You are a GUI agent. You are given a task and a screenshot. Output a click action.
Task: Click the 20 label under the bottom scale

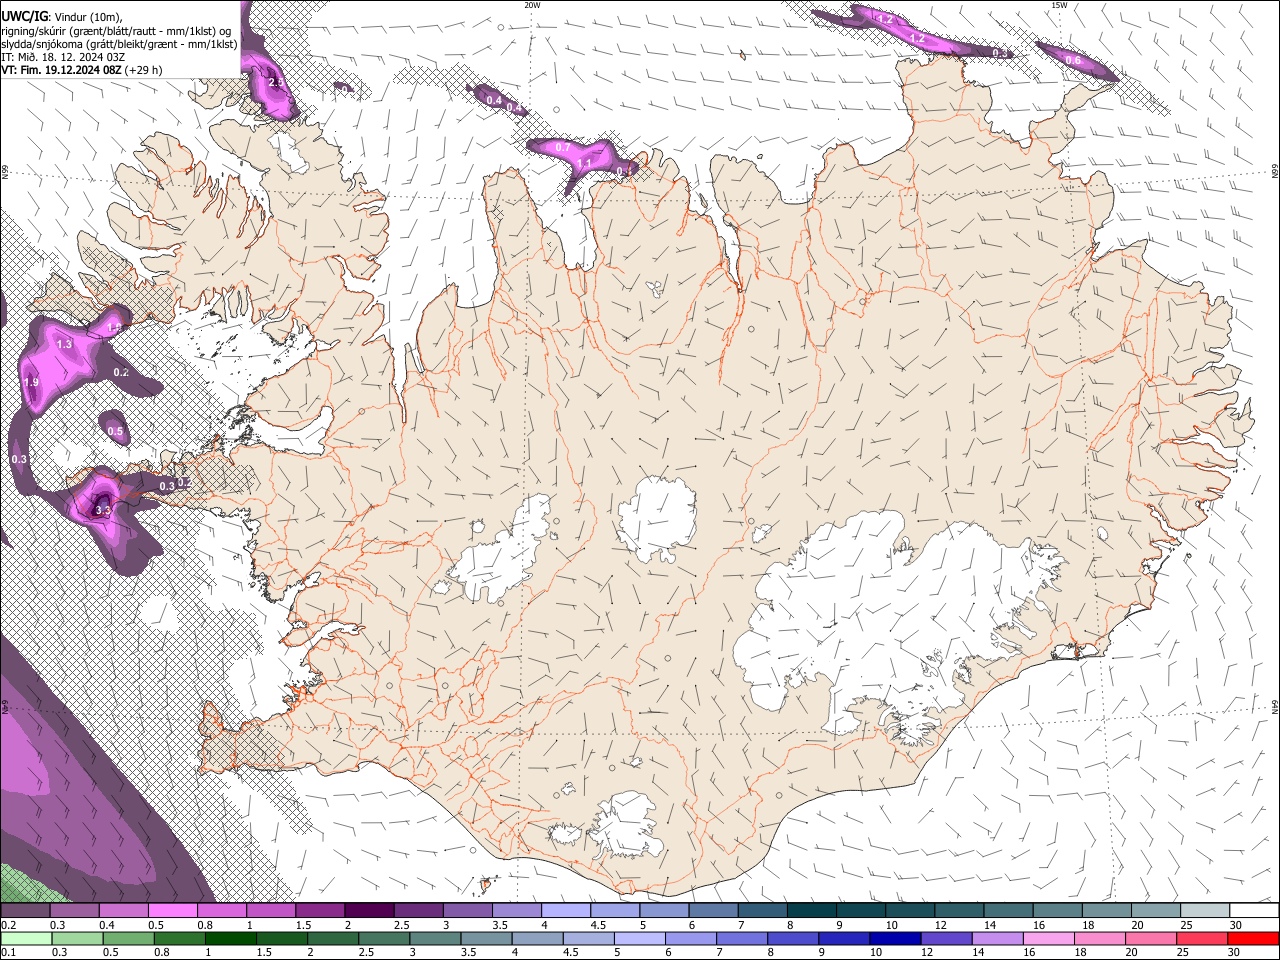point(1132,953)
